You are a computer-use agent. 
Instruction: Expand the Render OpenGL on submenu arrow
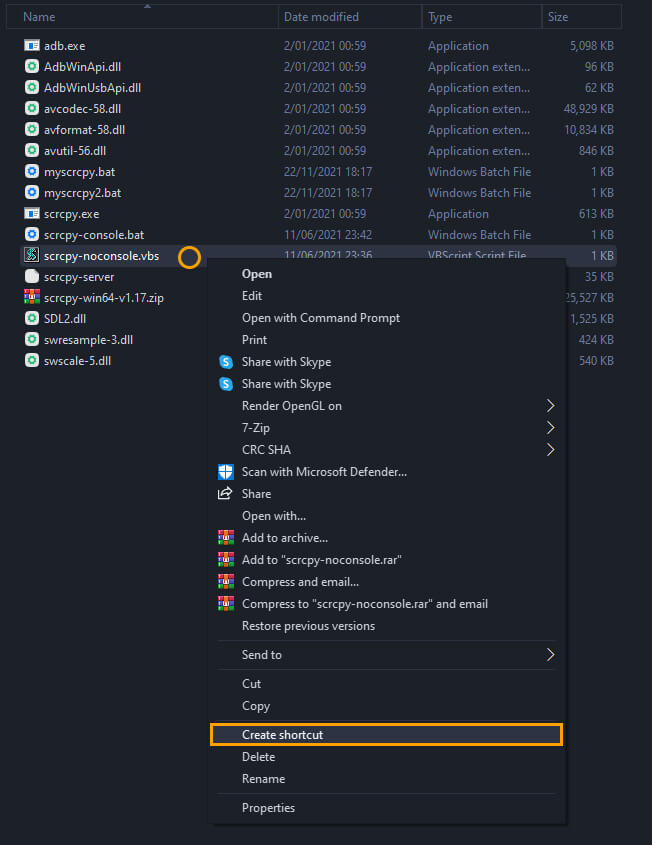(x=550, y=406)
